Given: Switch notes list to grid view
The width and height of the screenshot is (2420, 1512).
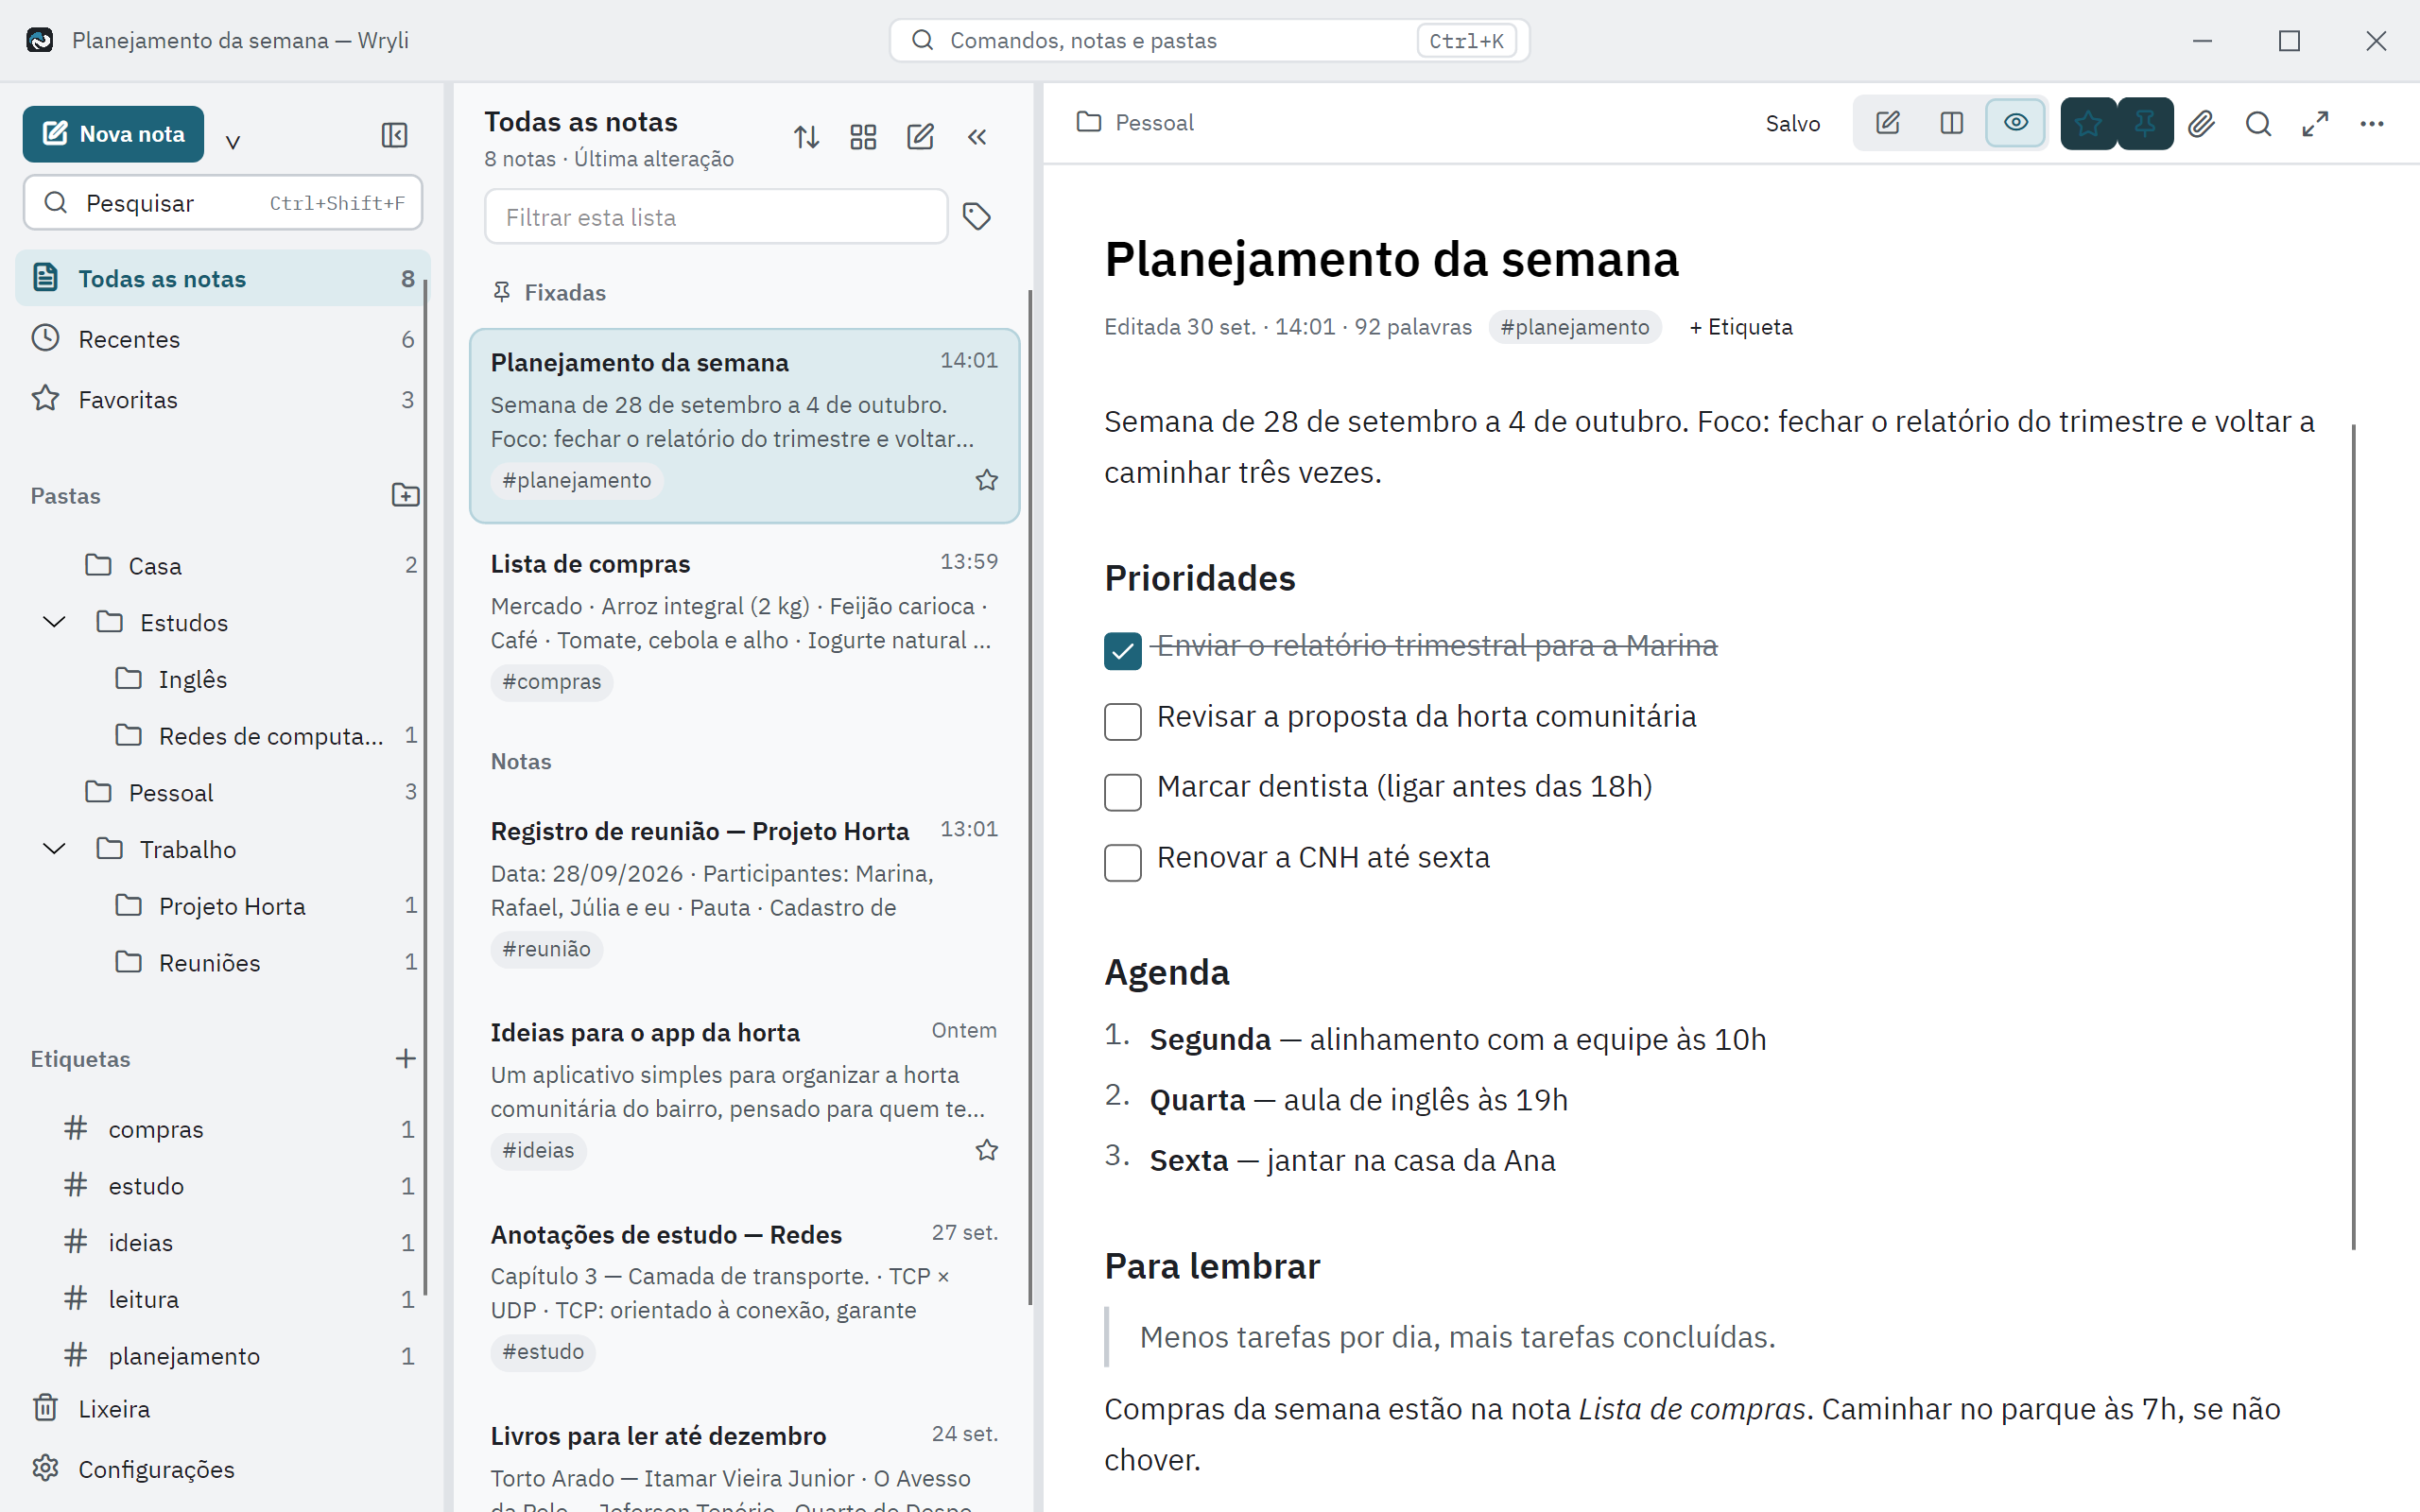Looking at the screenshot, I should tap(863, 137).
